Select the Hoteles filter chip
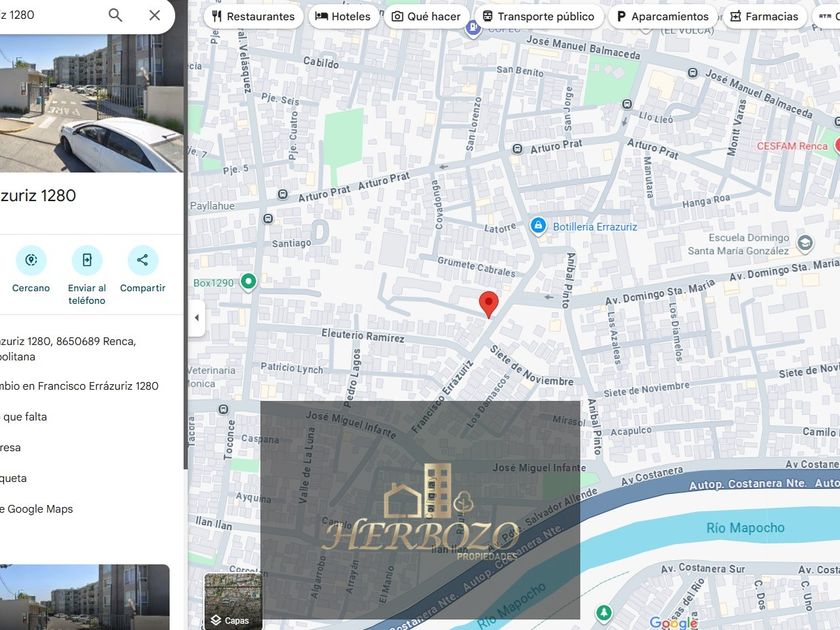The image size is (840, 630). coord(343,17)
